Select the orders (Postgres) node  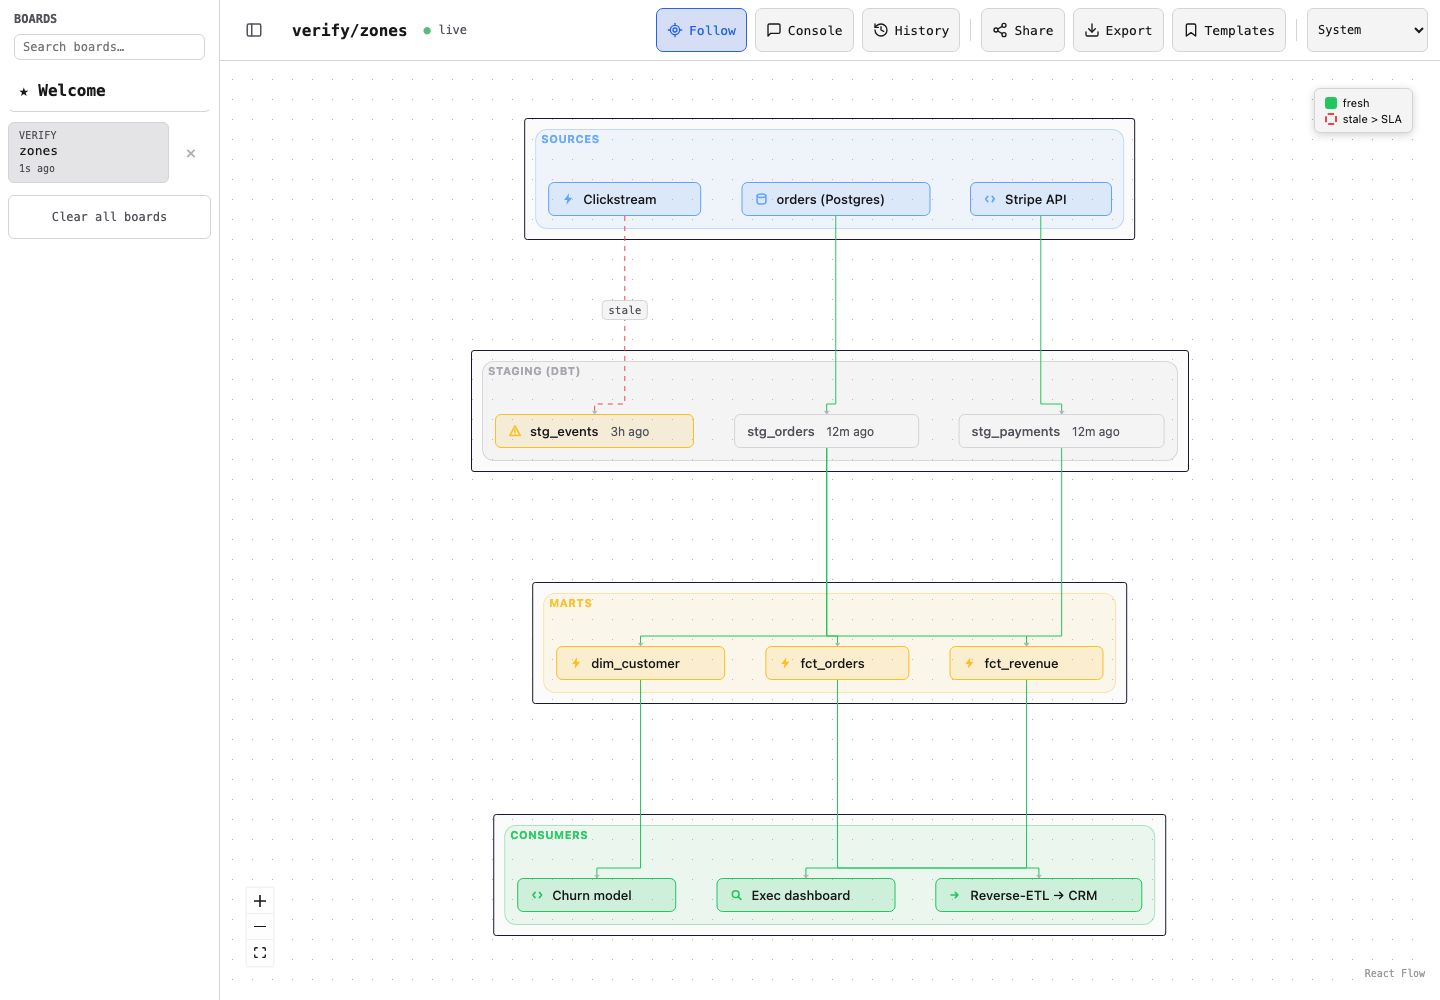(836, 199)
